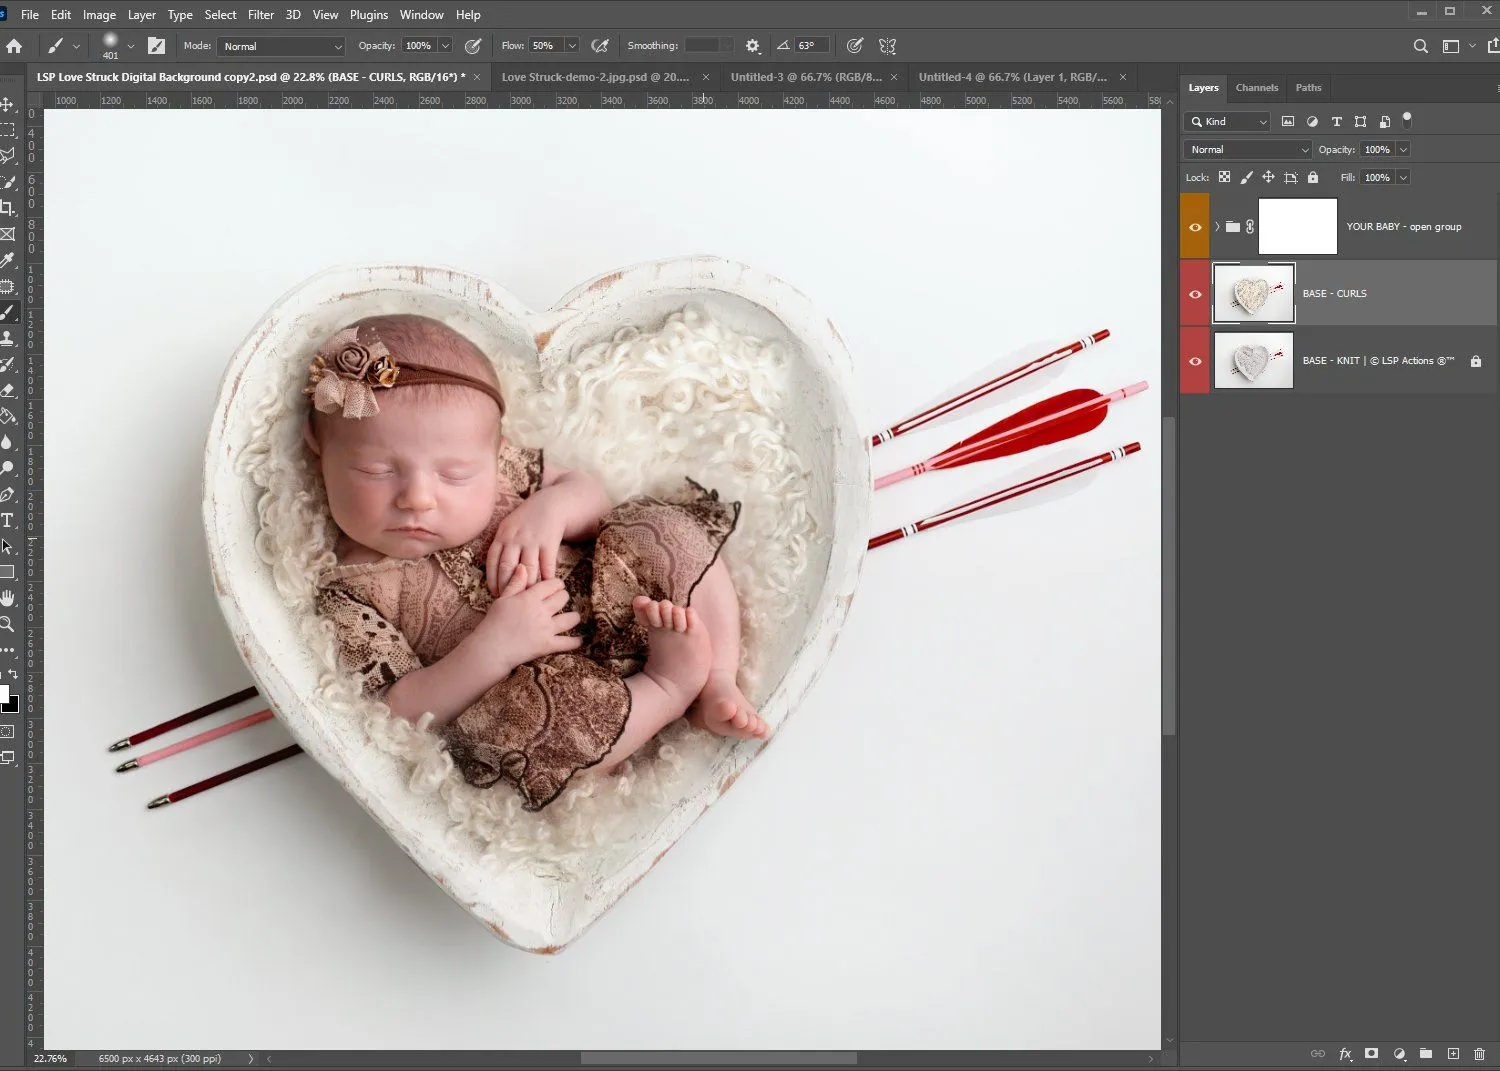The width and height of the screenshot is (1500, 1071).
Task: Open brush Mode dropdown
Action: click(x=282, y=46)
